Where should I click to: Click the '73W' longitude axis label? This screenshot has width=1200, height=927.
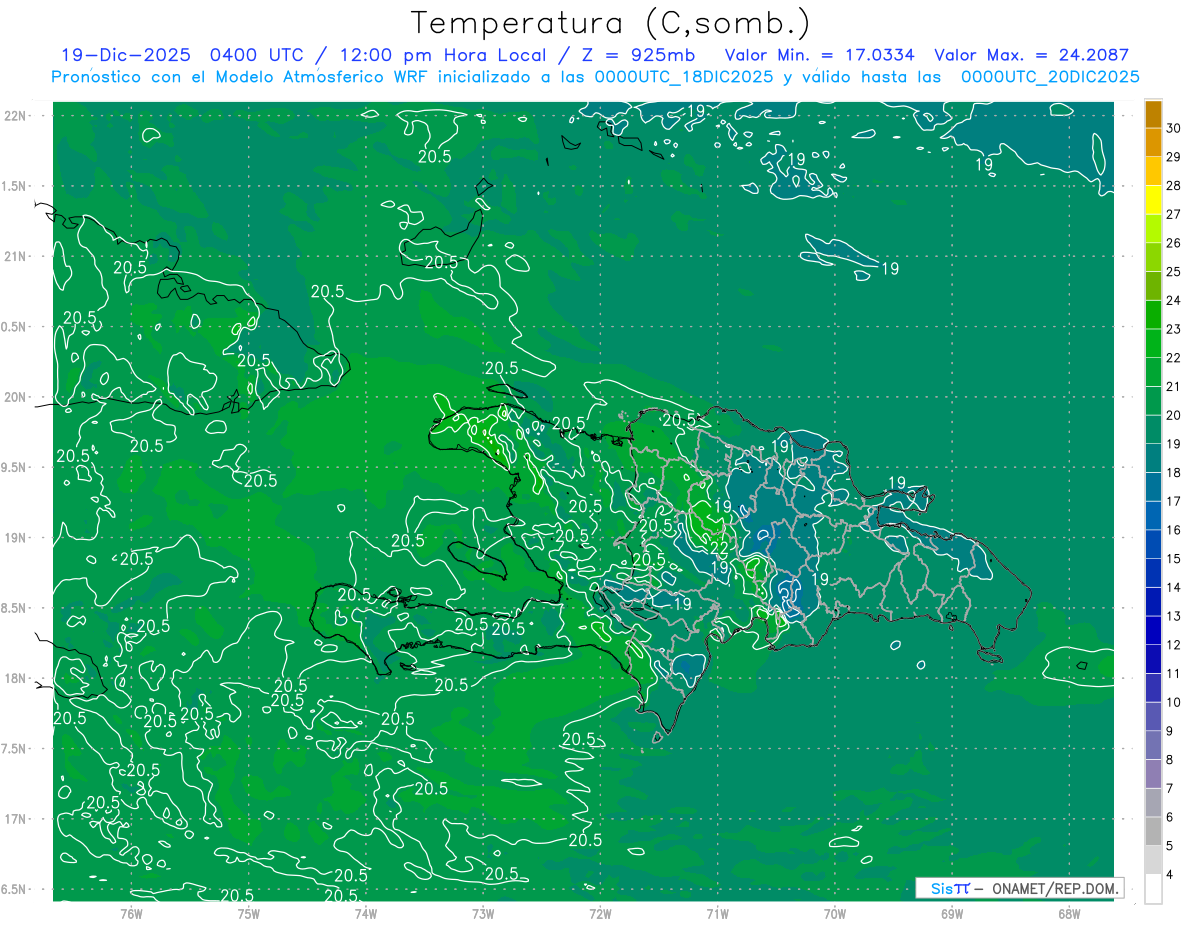[x=483, y=913]
